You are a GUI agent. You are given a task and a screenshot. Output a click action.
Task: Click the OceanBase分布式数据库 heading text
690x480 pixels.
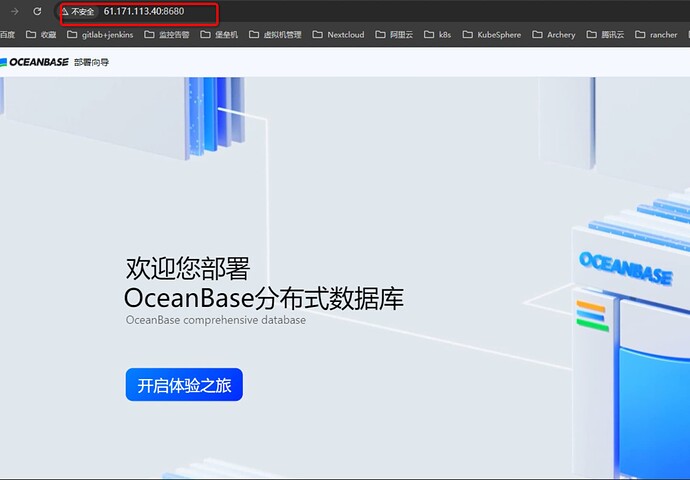264,298
